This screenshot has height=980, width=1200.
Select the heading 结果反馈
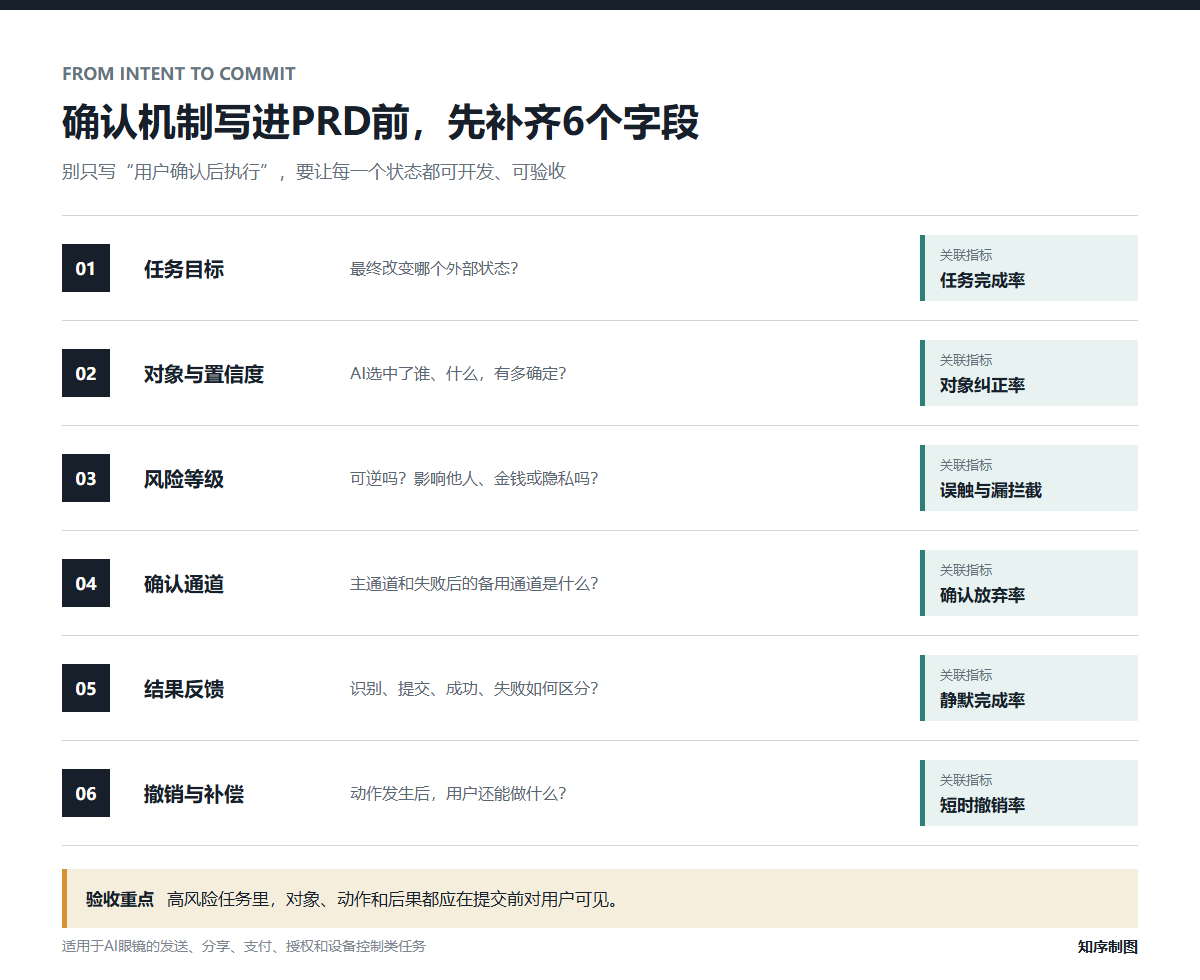point(184,689)
